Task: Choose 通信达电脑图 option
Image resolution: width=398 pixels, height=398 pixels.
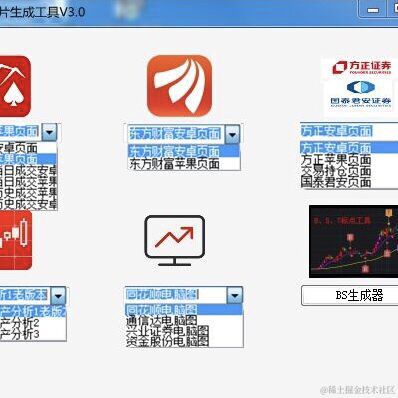Action: point(184,321)
